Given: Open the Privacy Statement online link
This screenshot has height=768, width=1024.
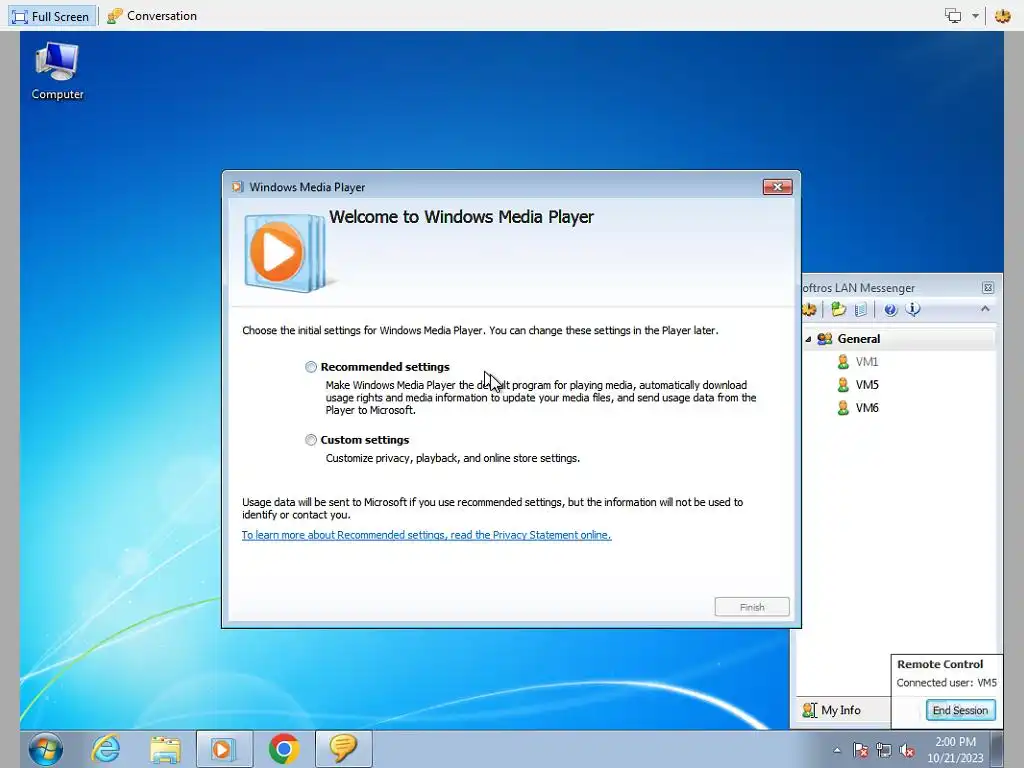Looking at the screenshot, I should pos(426,535).
